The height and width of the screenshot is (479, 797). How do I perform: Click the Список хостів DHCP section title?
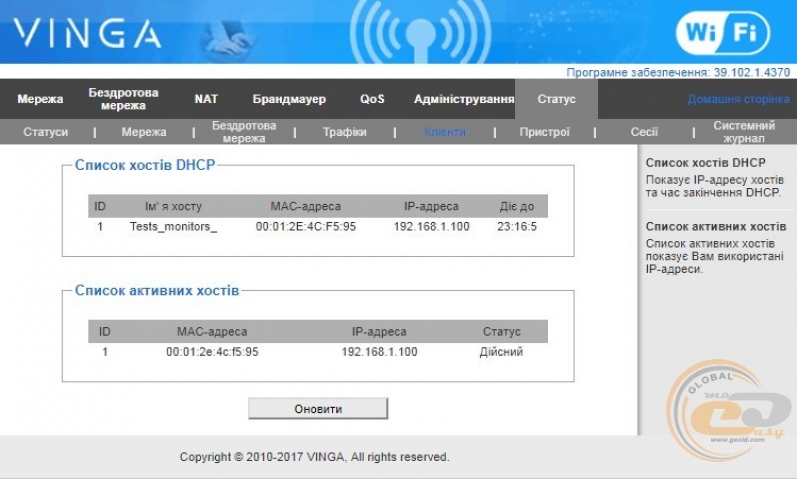click(x=145, y=165)
